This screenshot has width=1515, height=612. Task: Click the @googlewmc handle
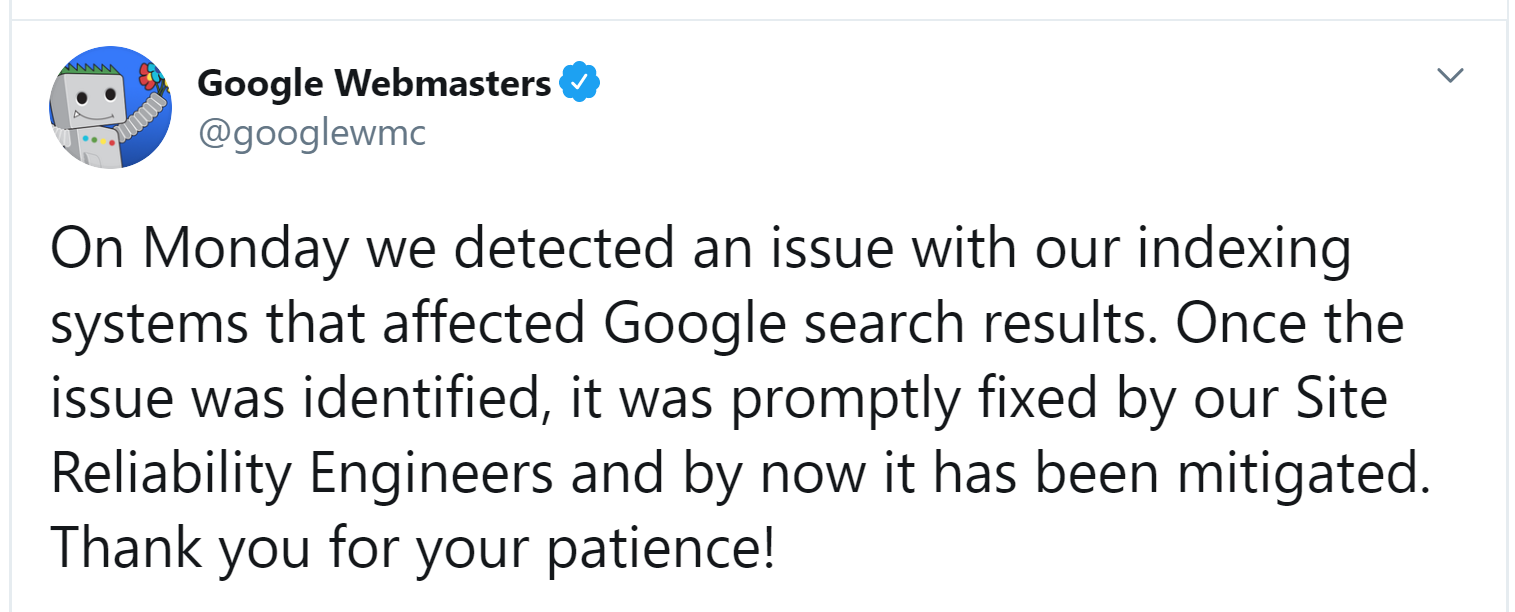[312, 133]
